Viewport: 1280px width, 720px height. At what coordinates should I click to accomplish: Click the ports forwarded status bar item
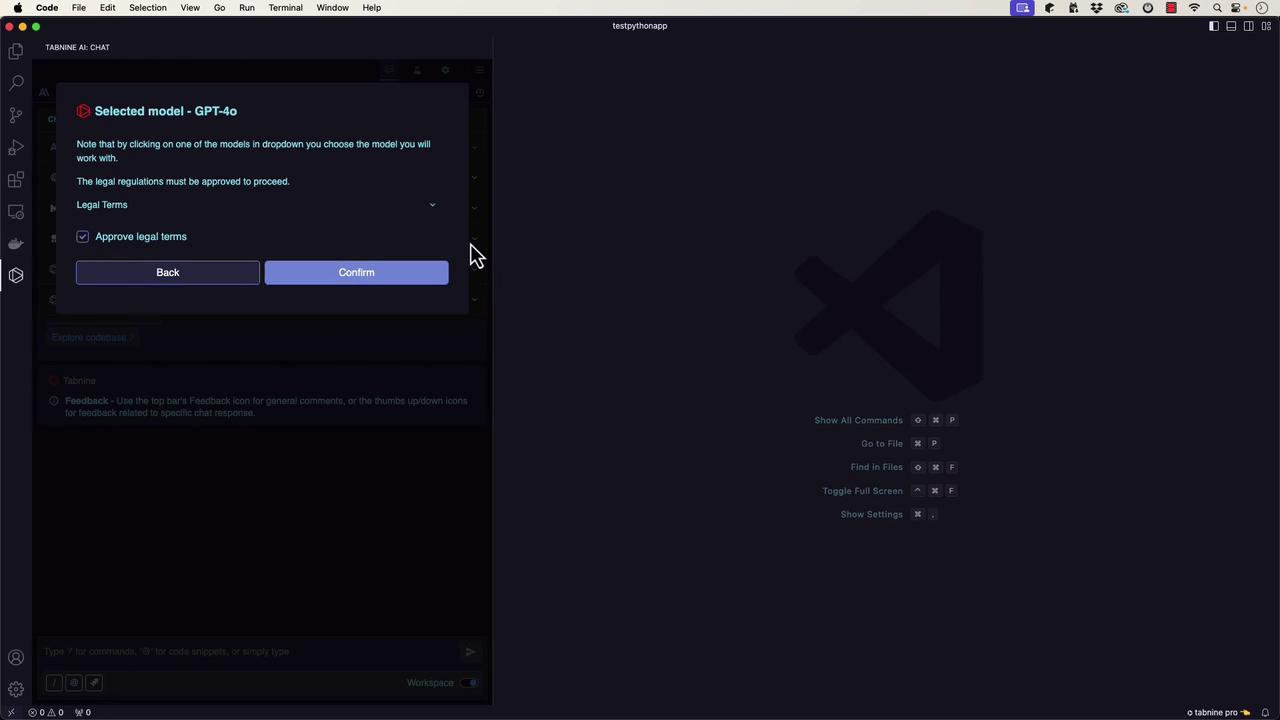pyautogui.click(x=83, y=712)
